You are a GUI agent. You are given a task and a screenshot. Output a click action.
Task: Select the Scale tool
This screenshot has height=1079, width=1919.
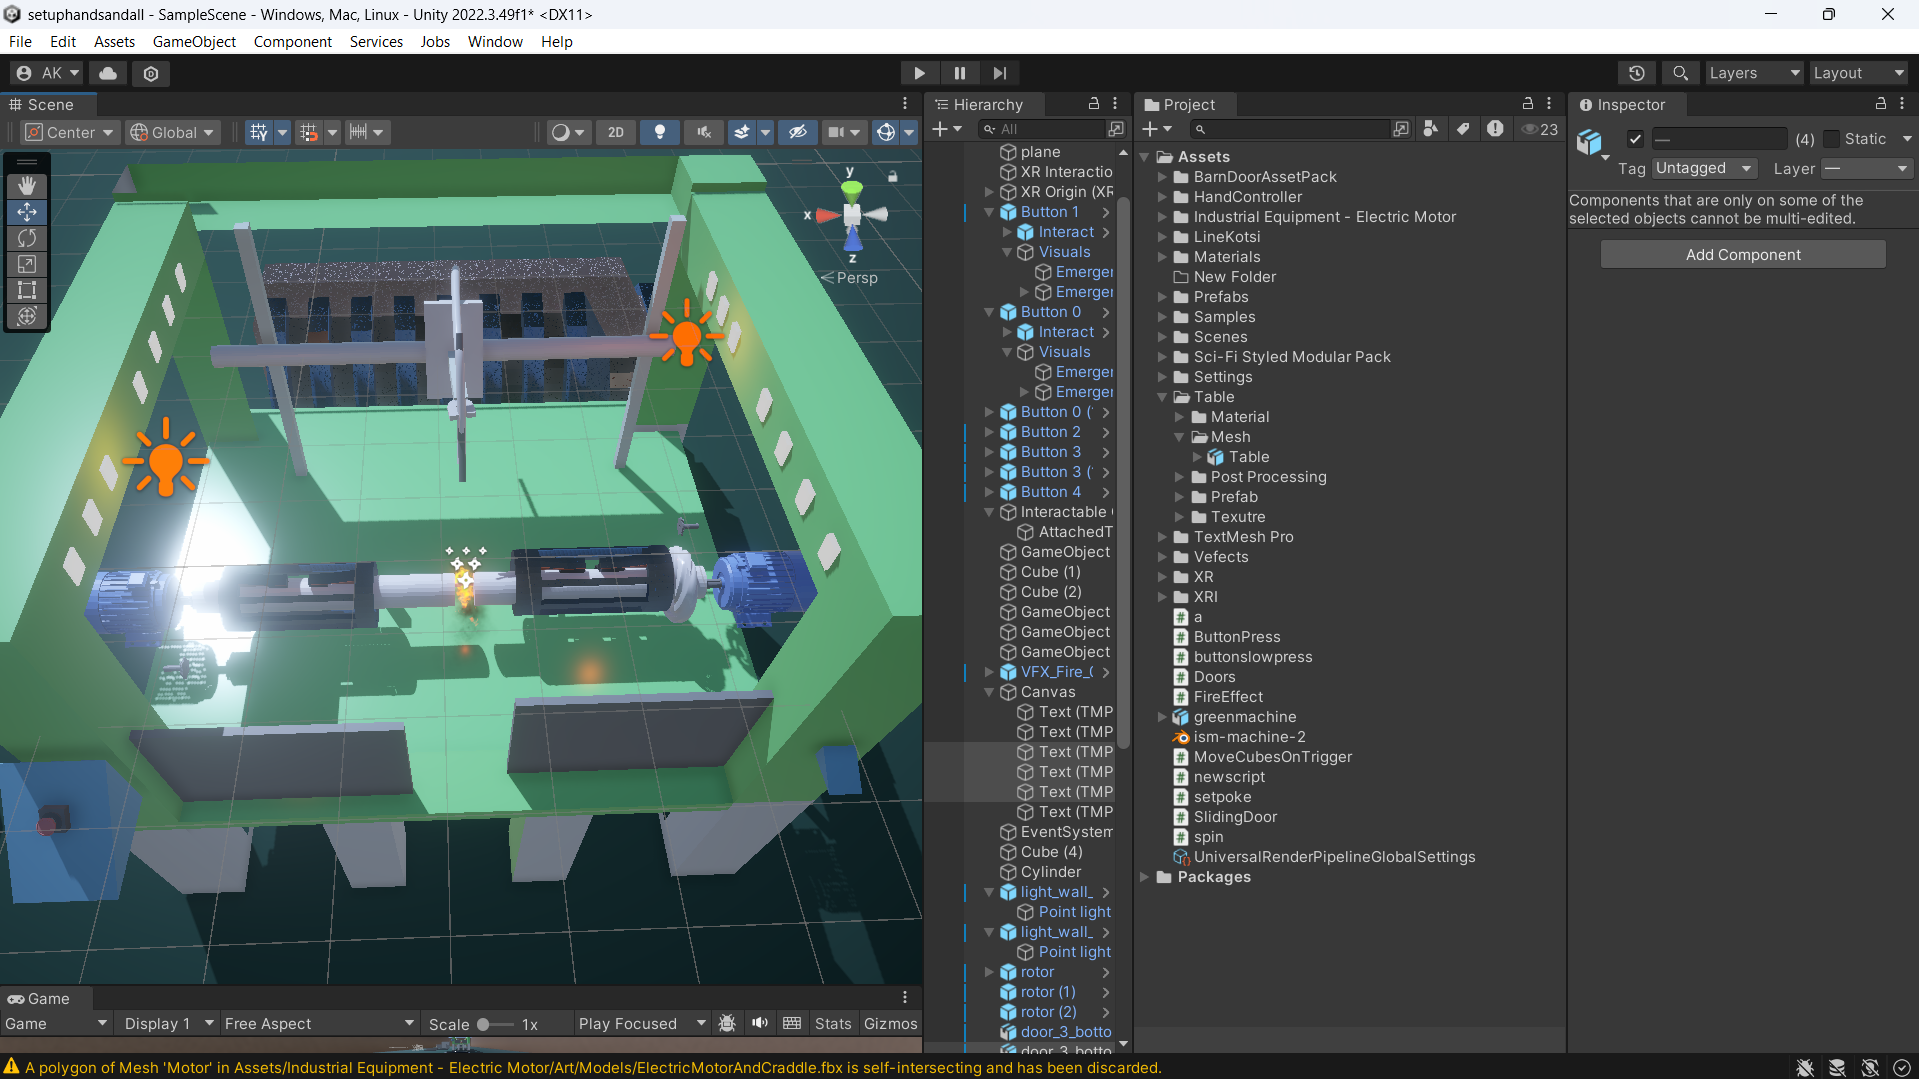click(27, 264)
